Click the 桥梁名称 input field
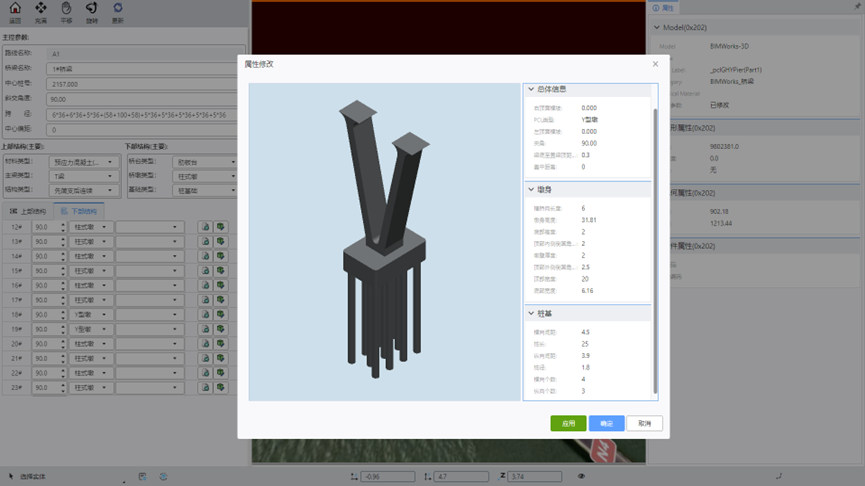The width and height of the screenshot is (865, 486). (146, 69)
